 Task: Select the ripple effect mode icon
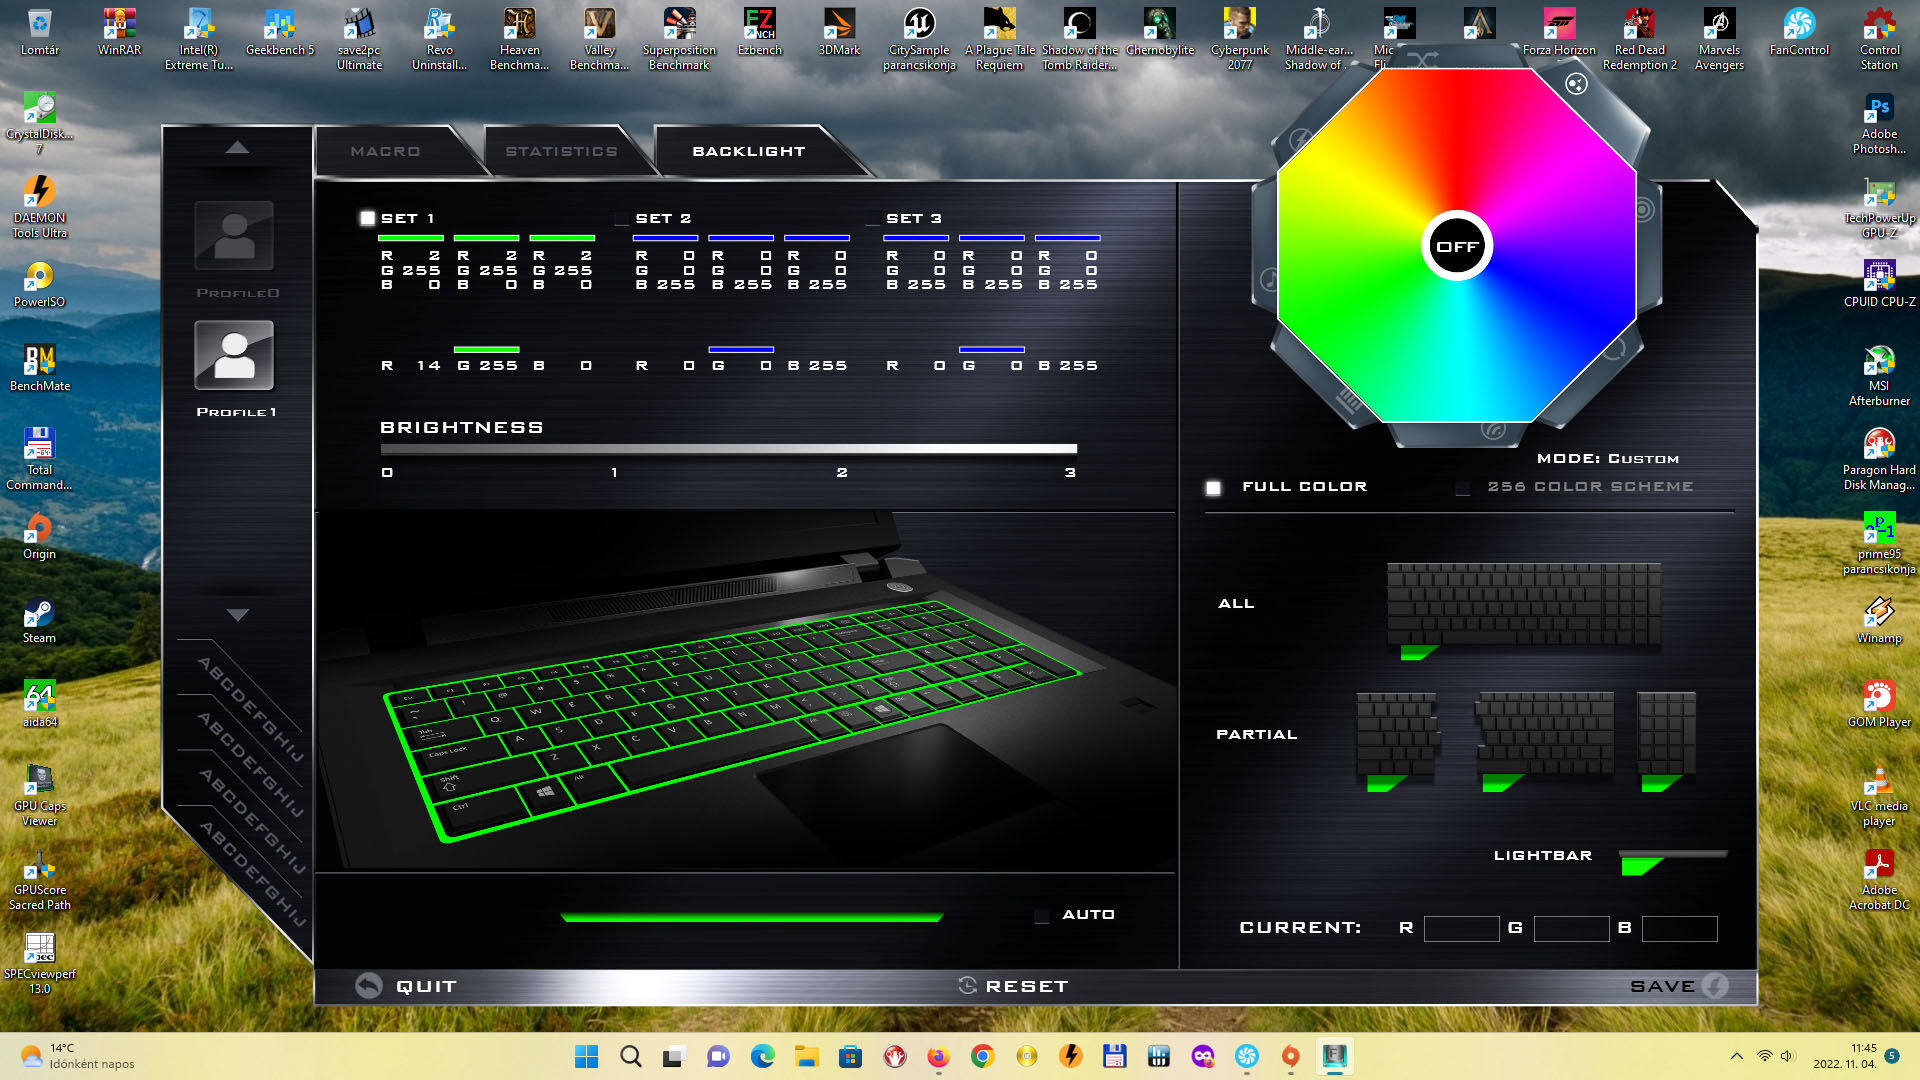coord(1643,210)
